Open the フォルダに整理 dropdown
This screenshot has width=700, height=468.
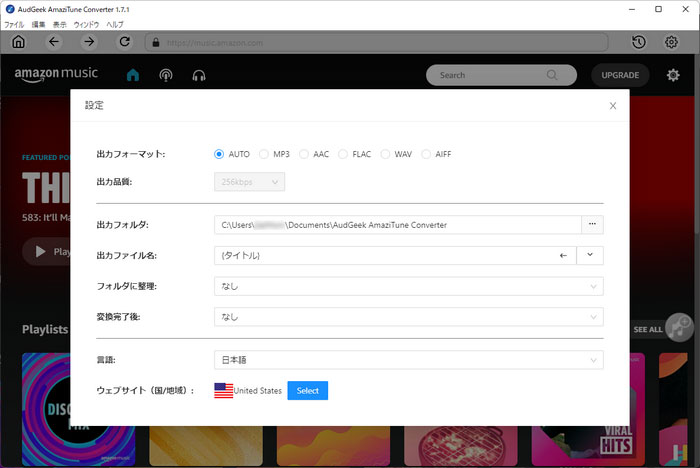pyautogui.click(x=408, y=286)
